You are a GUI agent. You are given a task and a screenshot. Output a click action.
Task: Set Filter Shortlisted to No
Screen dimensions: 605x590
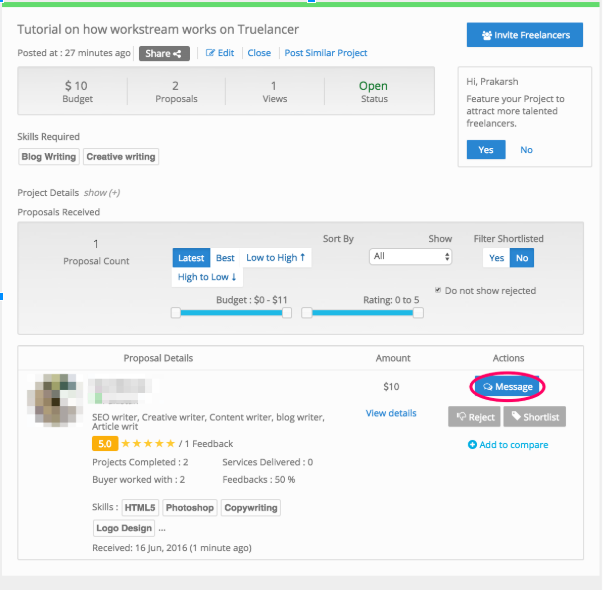(x=524, y=259)
